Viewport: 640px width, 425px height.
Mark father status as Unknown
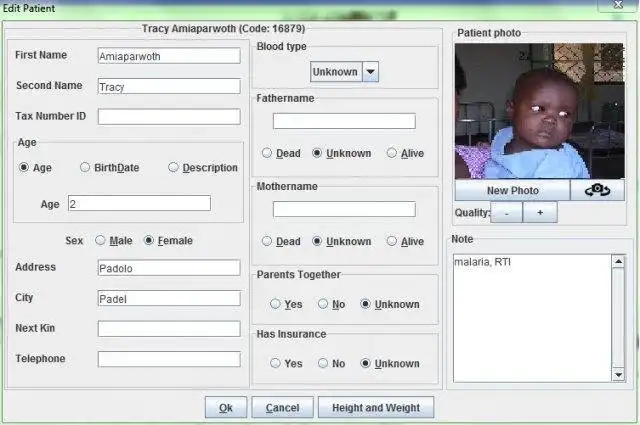[x=317, y=153]
